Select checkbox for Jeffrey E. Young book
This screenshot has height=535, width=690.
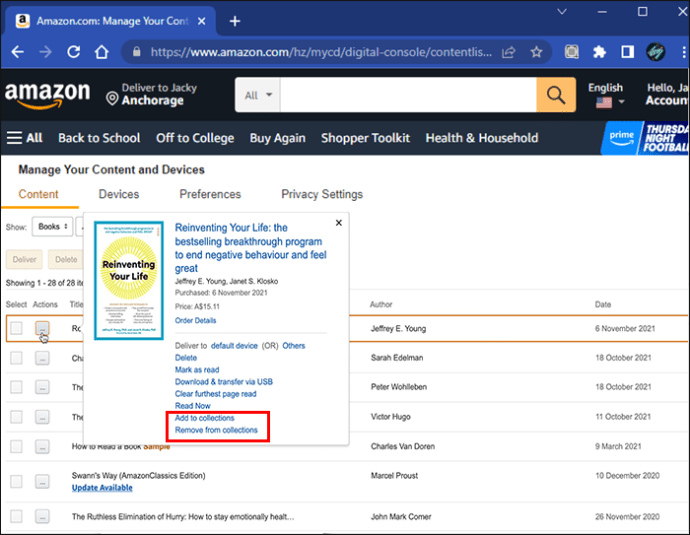pyautogui.click(x=16, y=328)
